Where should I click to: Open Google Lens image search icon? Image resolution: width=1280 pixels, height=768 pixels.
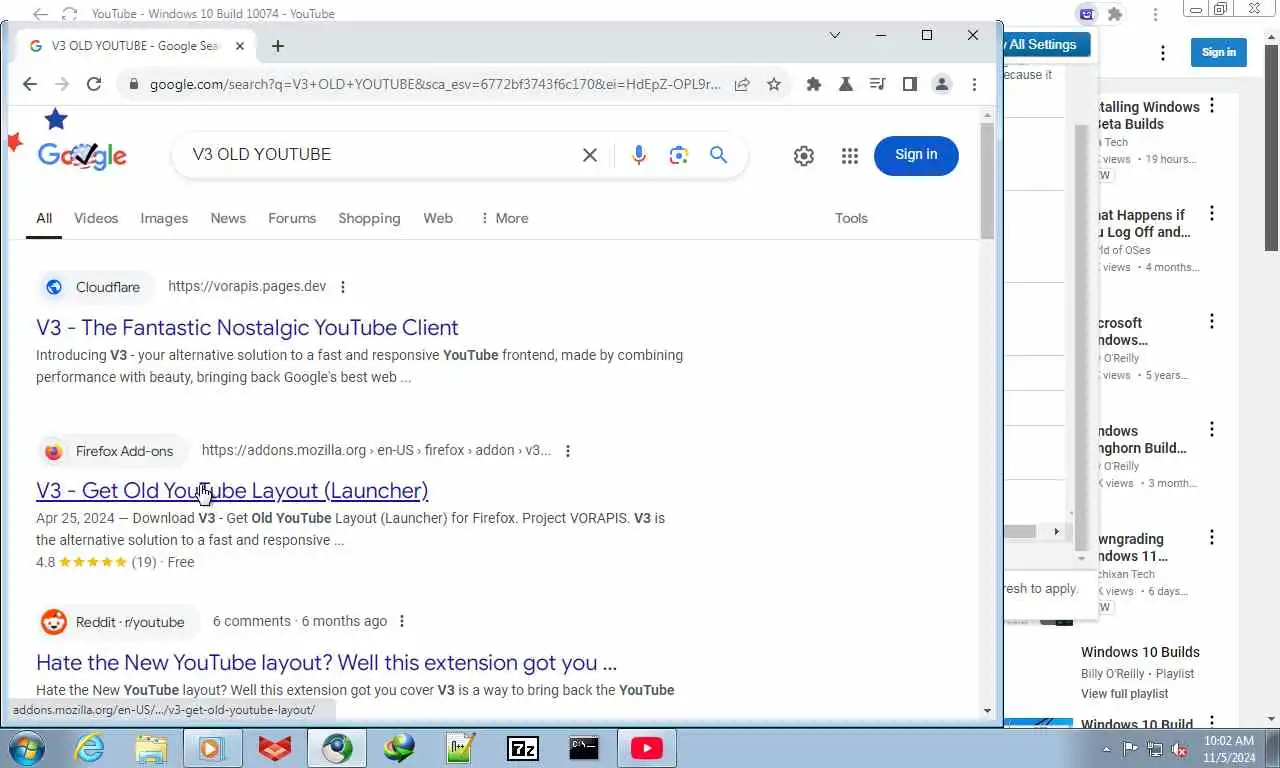pos(679,155)
